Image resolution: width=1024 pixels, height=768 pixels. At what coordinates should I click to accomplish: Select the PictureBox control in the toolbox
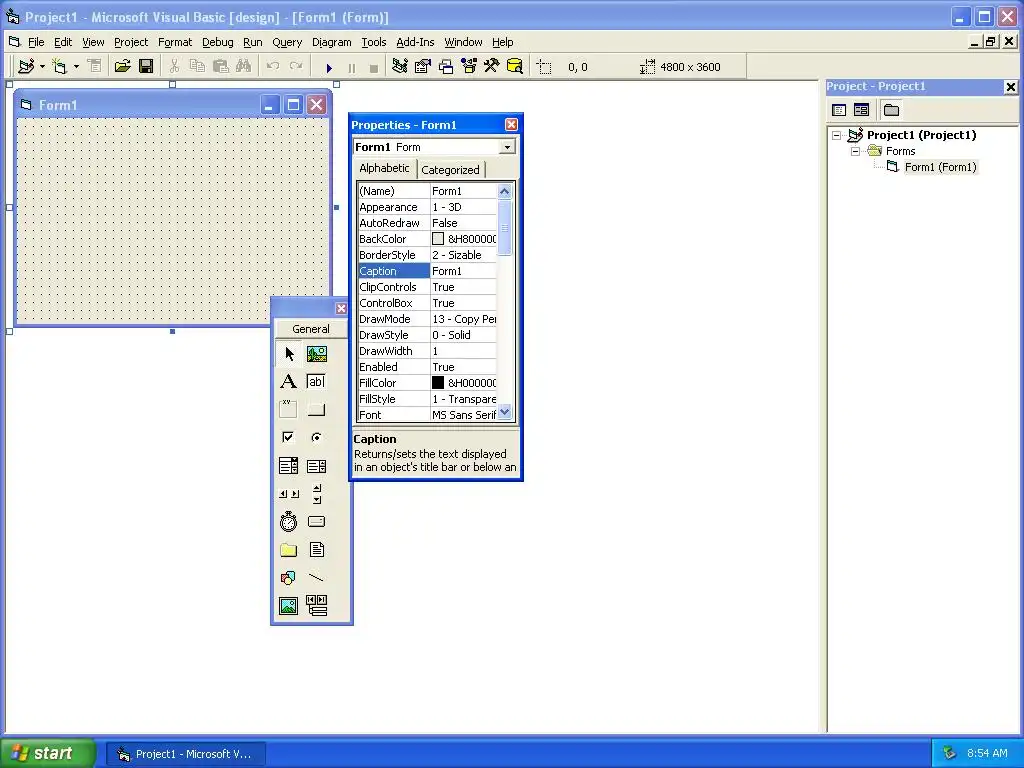[317, 354]
